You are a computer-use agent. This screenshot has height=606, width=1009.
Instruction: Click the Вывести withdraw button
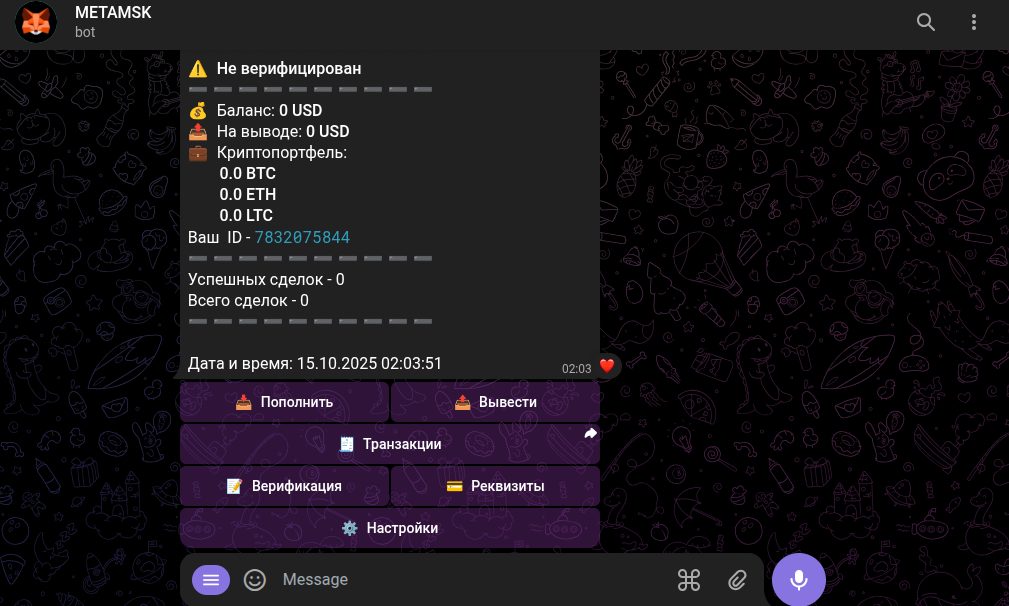495,402
